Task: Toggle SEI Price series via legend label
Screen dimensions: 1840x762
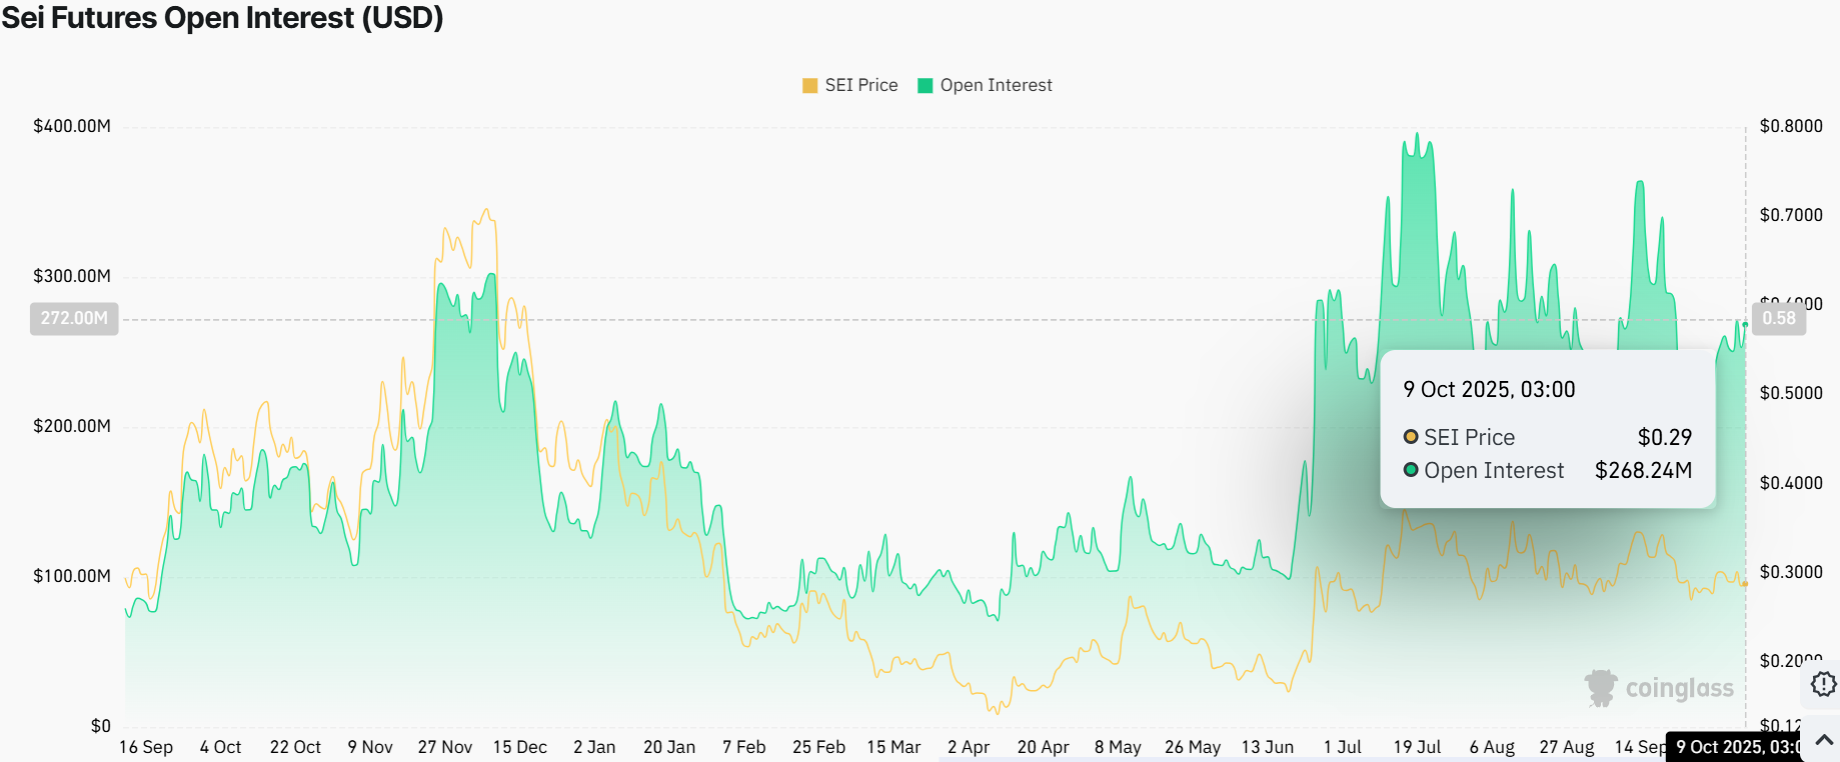Action: 861,85
